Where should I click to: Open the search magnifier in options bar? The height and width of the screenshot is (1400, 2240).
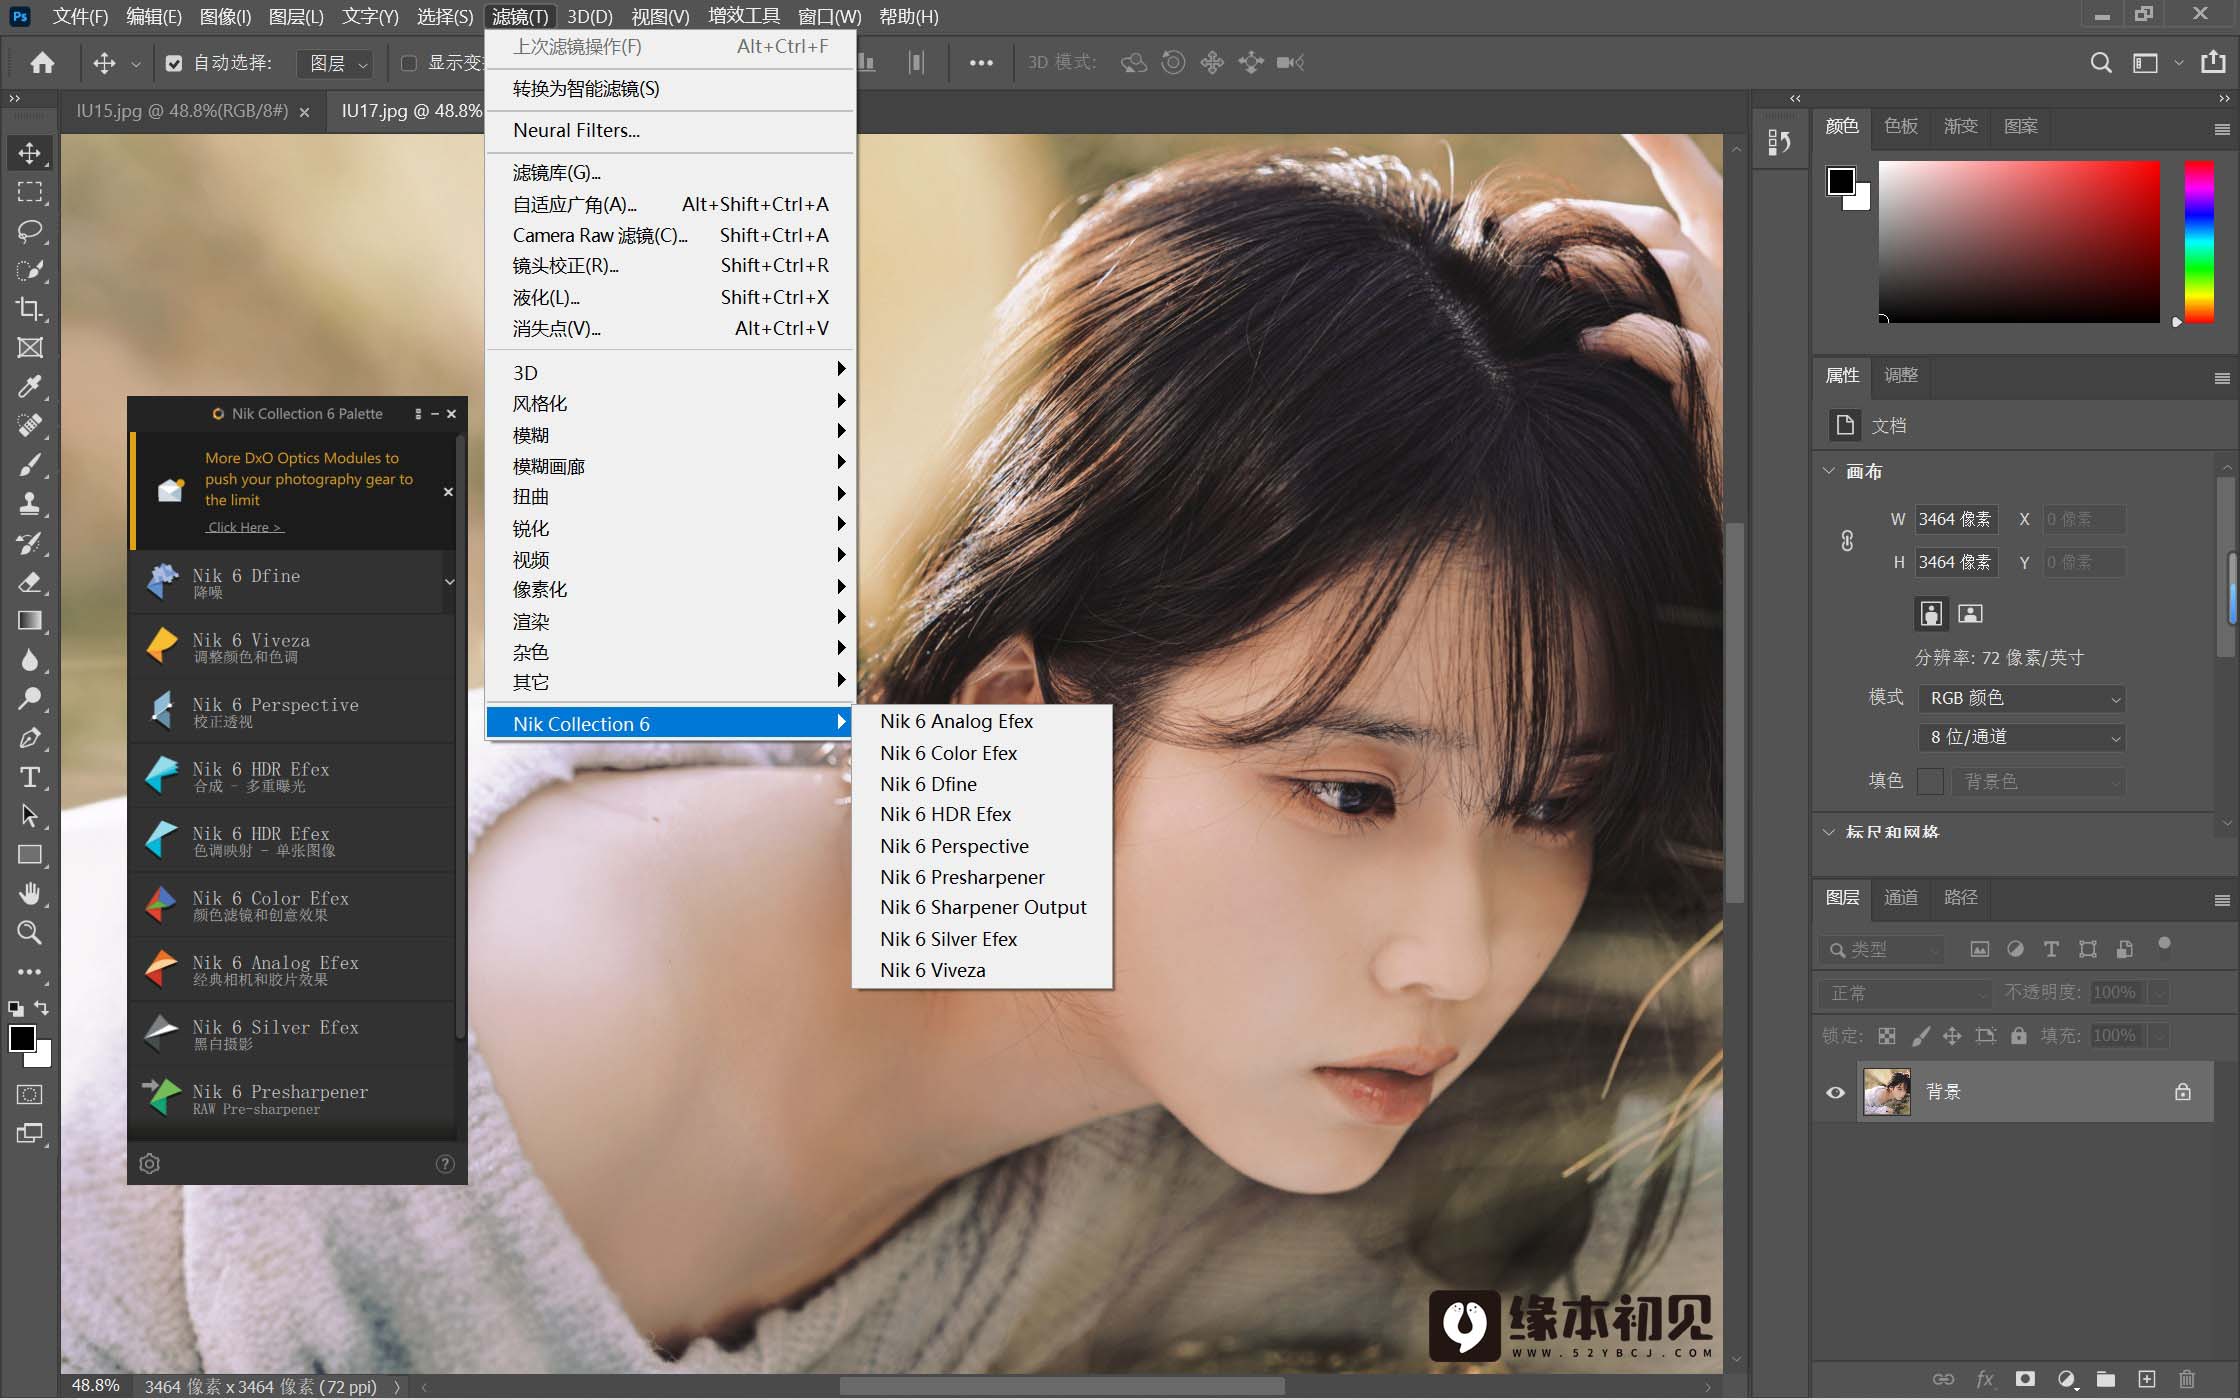coord(2101,63)
